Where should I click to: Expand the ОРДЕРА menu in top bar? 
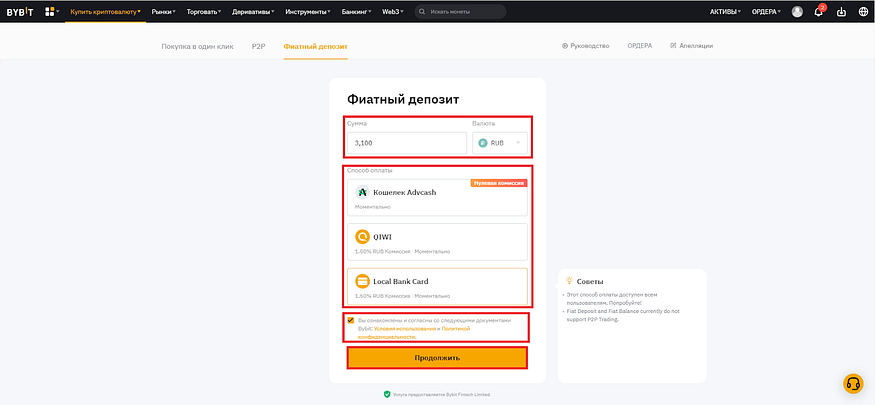tap(767, 12)
